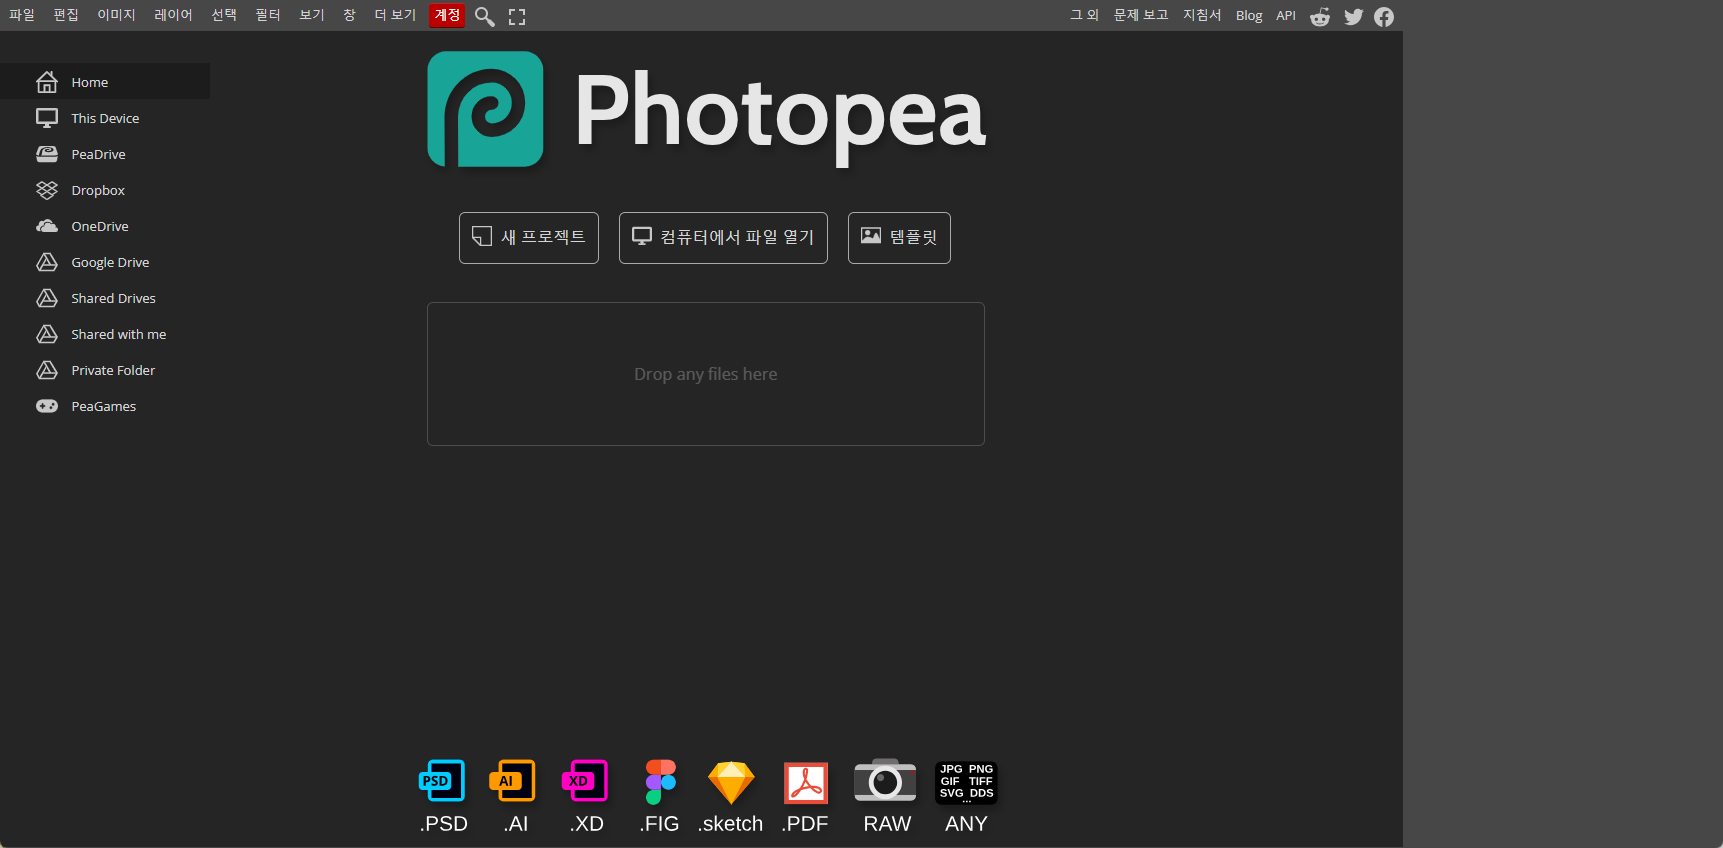
Task: Click the OneDrive cloud icon
Action: pos(47,226)
